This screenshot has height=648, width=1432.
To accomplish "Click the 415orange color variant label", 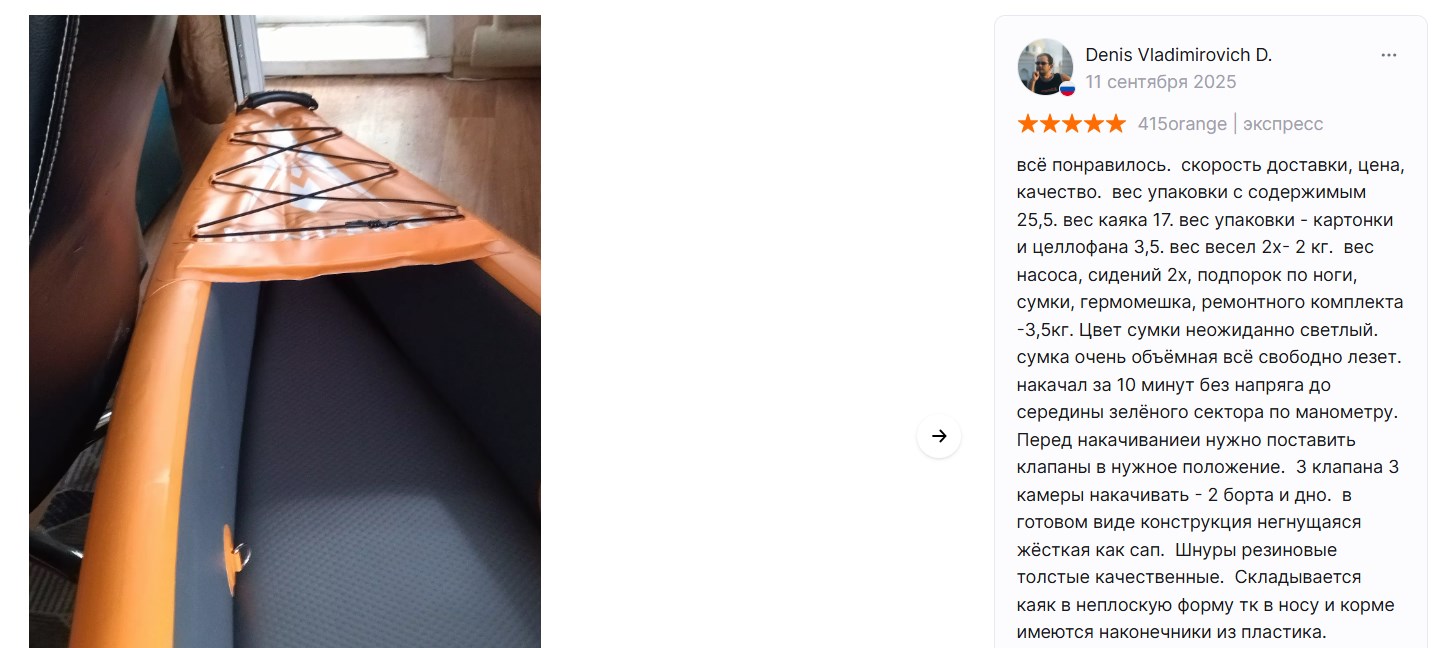I will tap(1182, 124).
